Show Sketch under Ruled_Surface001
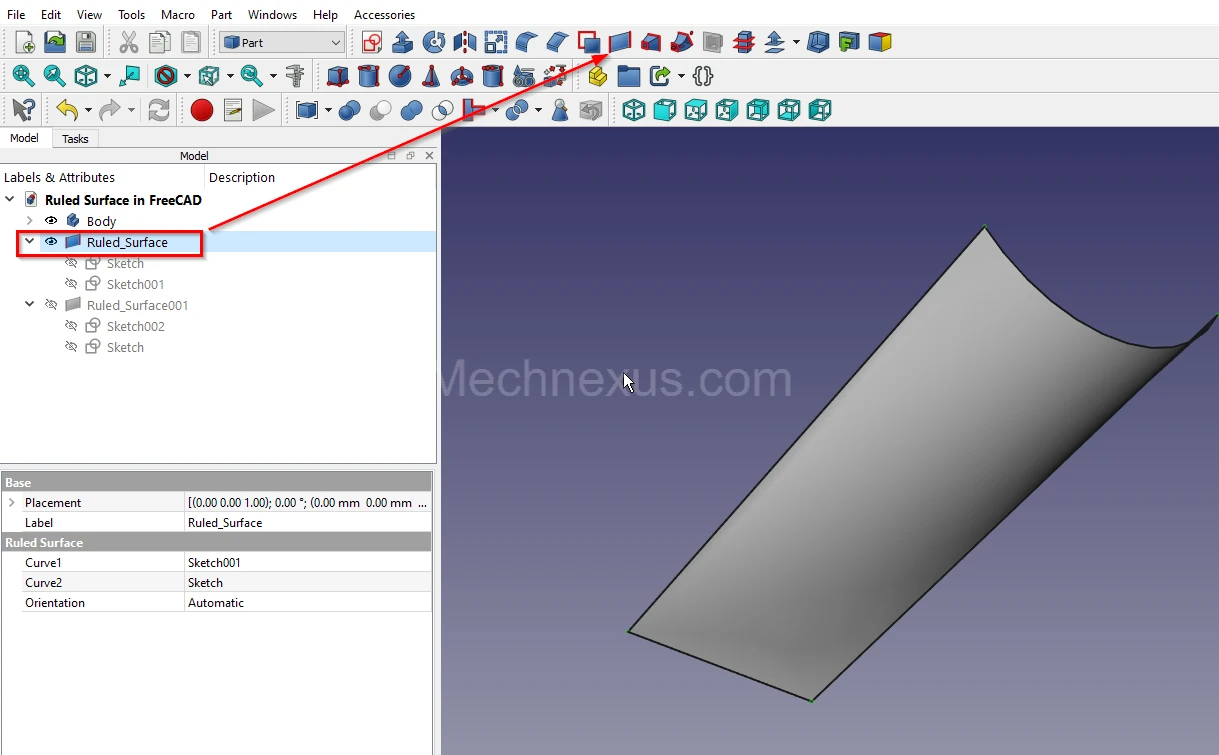 pyautogui.click(x=71, y=347)
